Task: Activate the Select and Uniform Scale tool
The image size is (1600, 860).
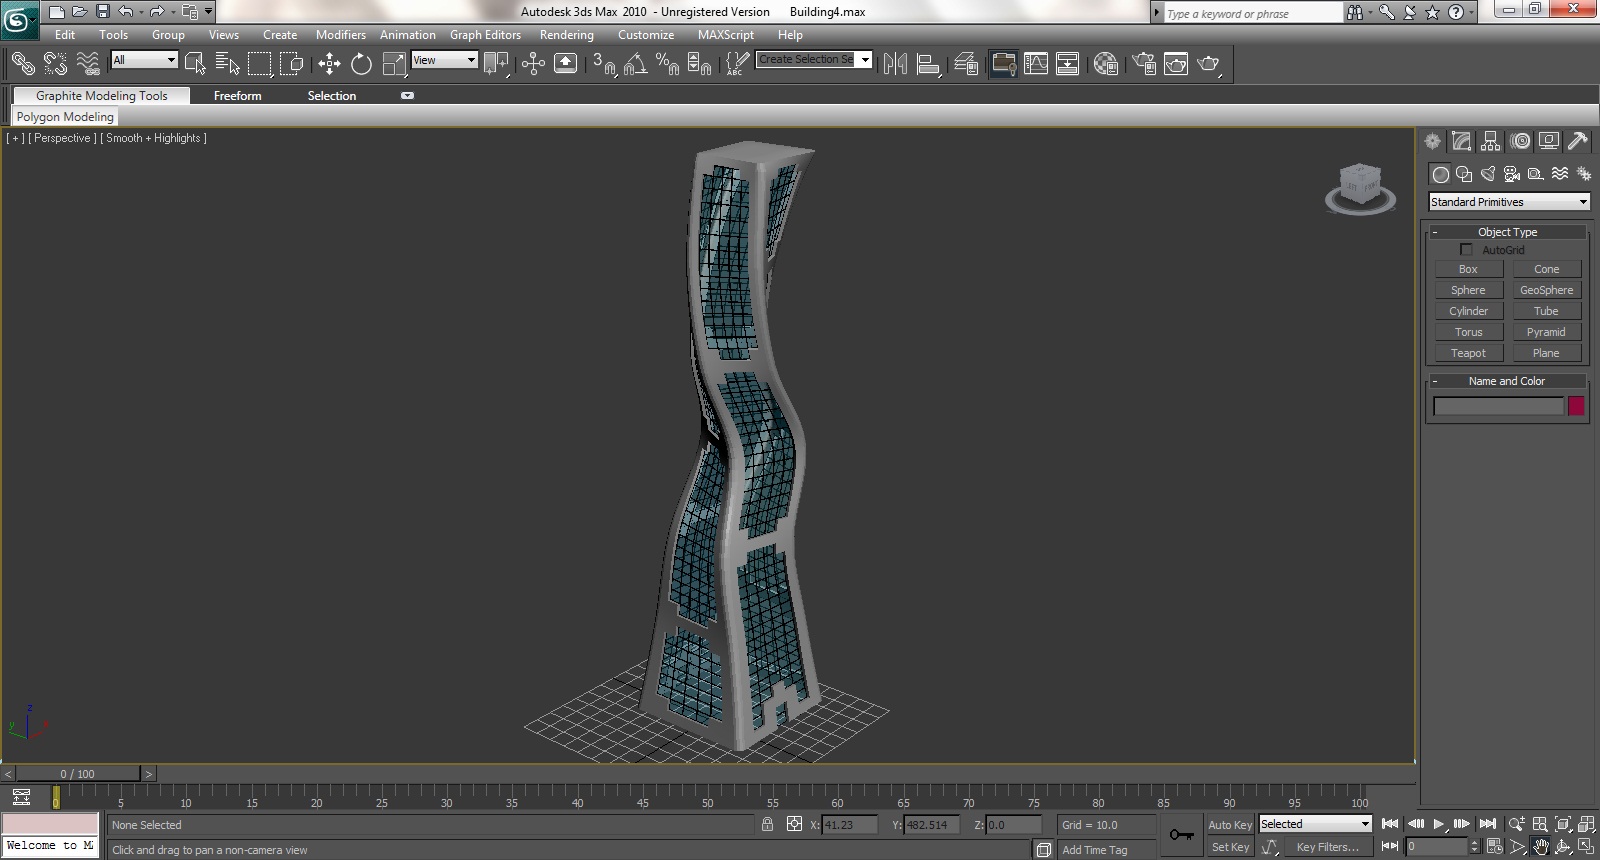Action: pyautogui.click(x=394, y=64)
